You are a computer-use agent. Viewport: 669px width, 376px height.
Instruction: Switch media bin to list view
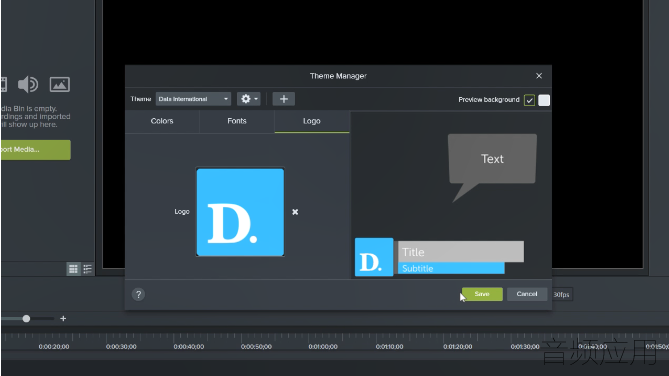tap(87, 269)
